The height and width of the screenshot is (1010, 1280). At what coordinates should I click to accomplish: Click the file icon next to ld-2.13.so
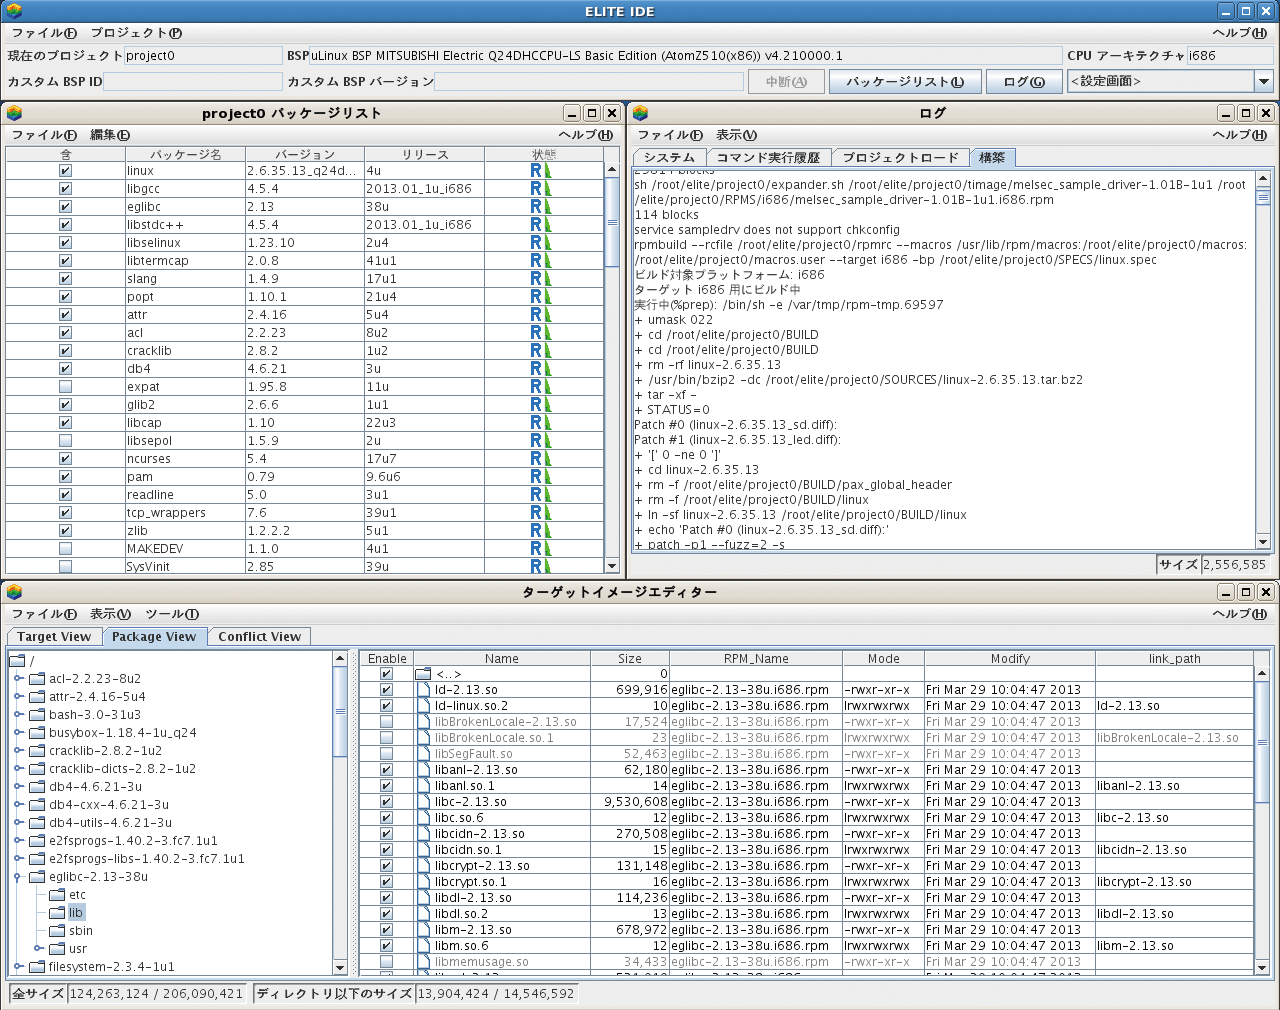pyautogui.click(x=423, y=690)
